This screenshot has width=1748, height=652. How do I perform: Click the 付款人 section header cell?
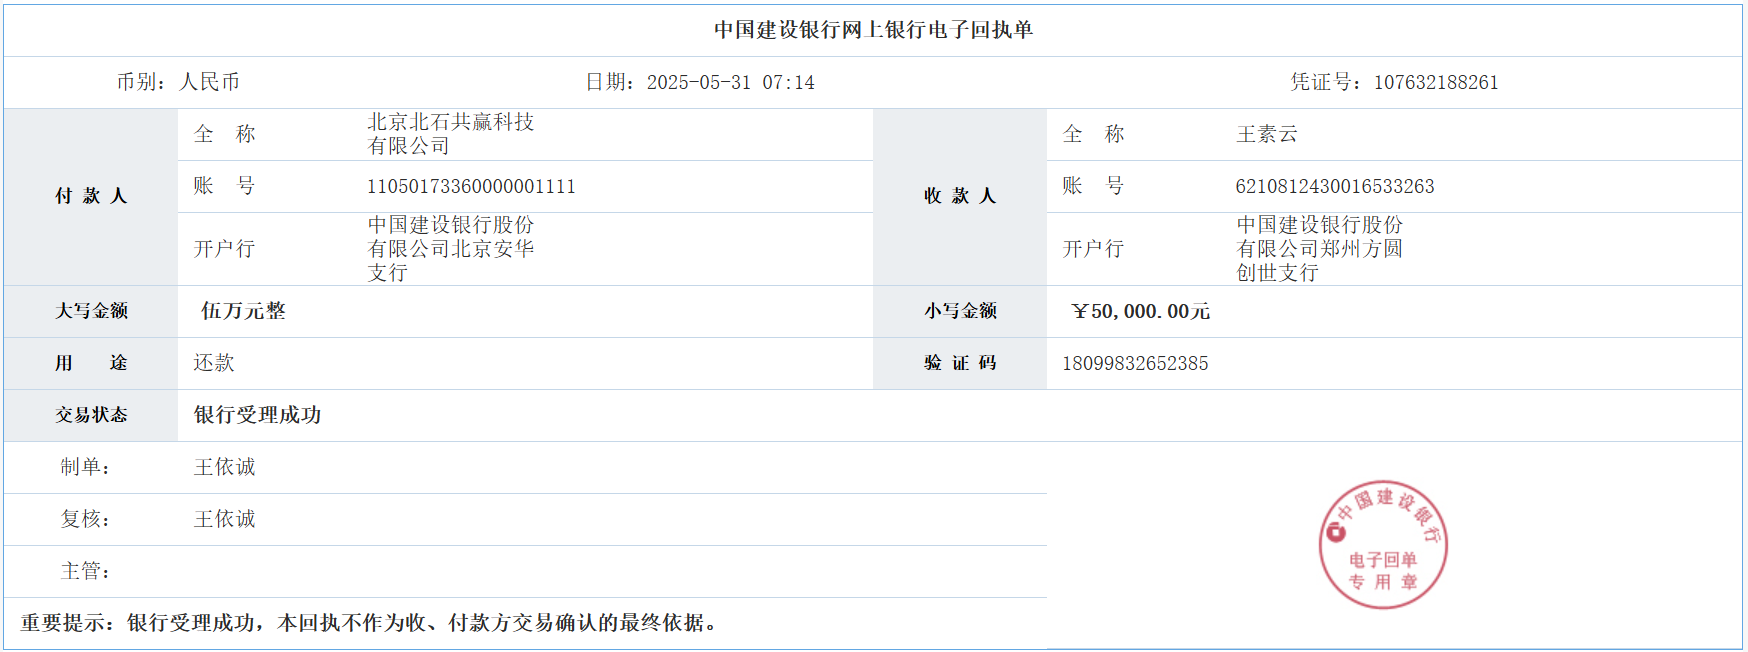pyautogui.click(x=91, y=196)
